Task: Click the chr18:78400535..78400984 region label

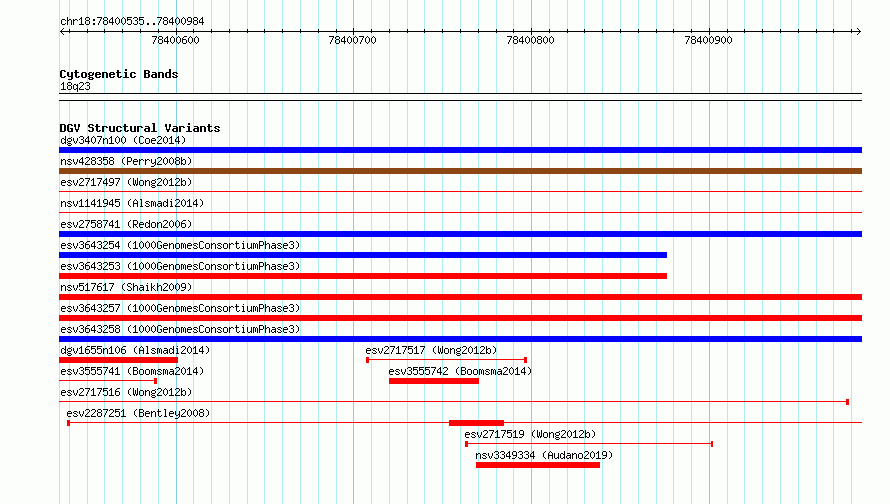Action: 132,21
